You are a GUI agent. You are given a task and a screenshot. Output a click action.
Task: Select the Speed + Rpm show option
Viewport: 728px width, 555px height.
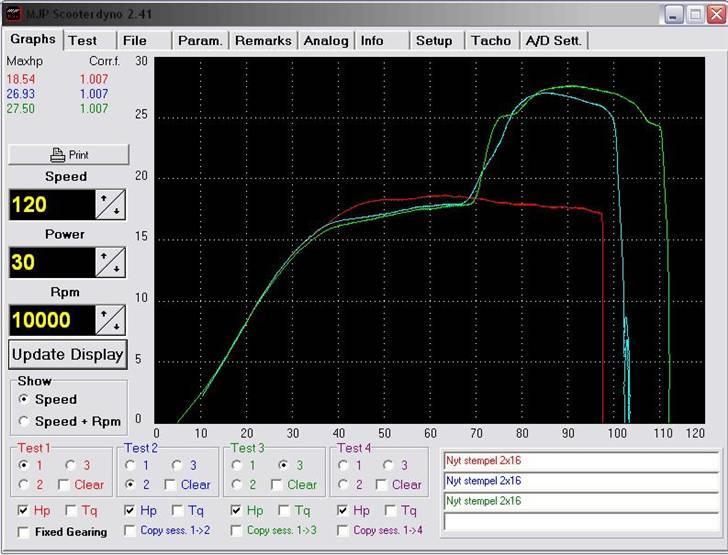pyautogui.click(x=25, y=422)
